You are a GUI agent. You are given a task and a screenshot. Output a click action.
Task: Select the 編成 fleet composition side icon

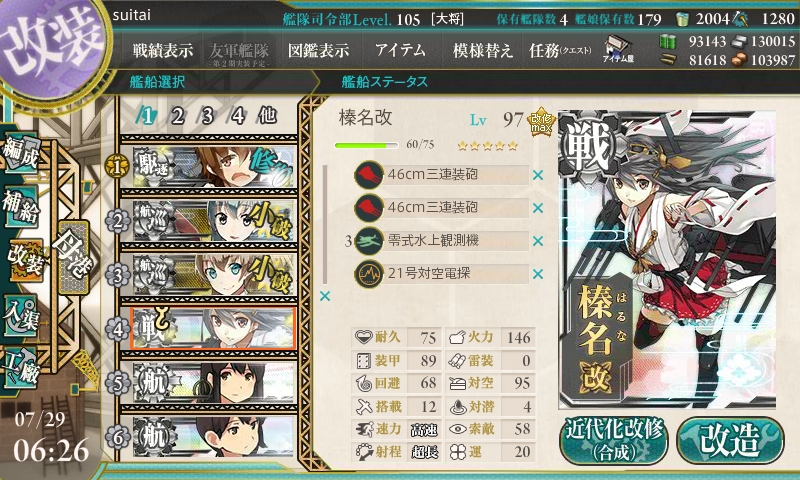[21, 153]
